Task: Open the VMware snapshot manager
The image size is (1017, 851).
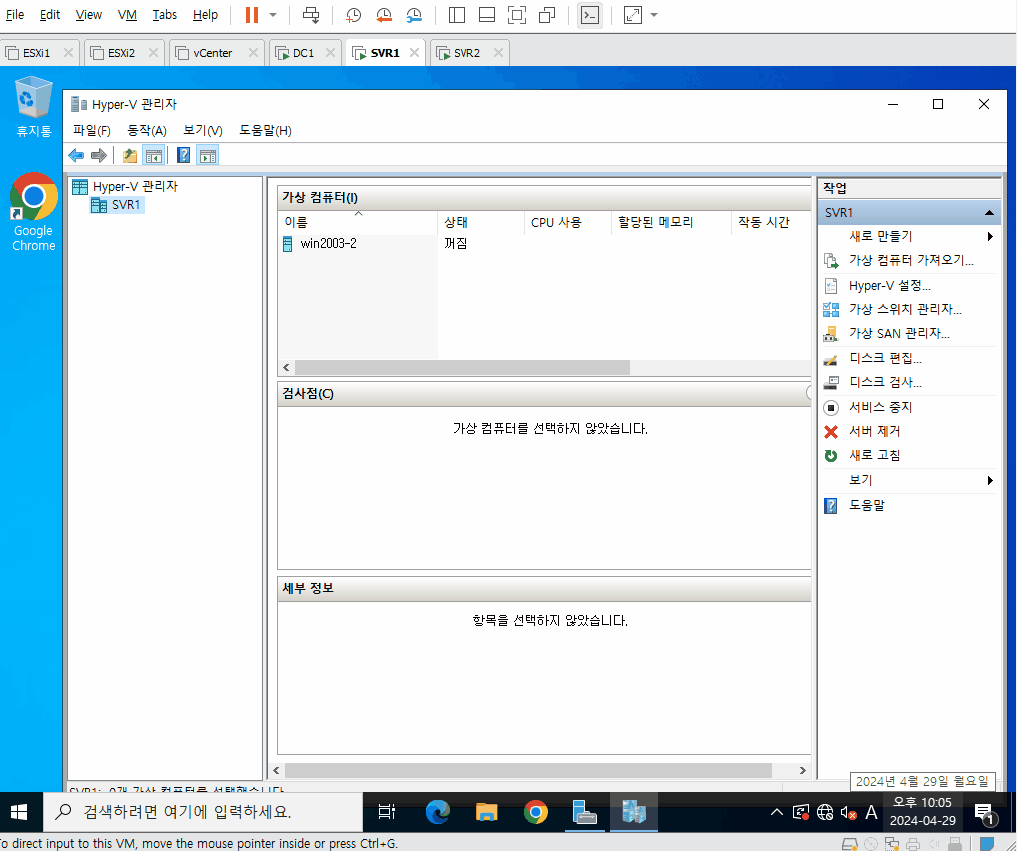Action: [x=414, y=15]
